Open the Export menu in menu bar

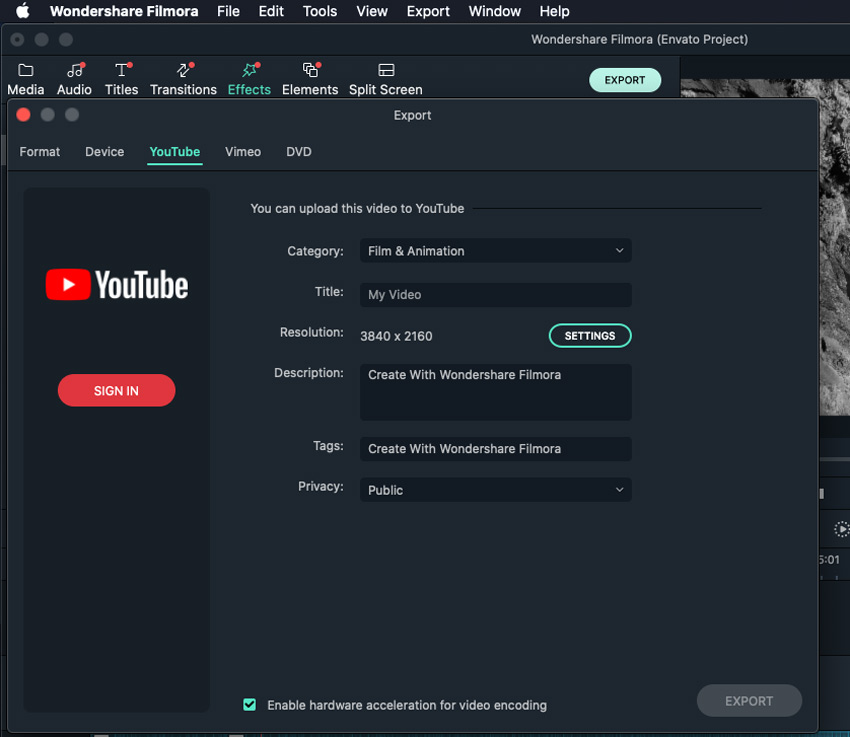(x=428, y=11)
